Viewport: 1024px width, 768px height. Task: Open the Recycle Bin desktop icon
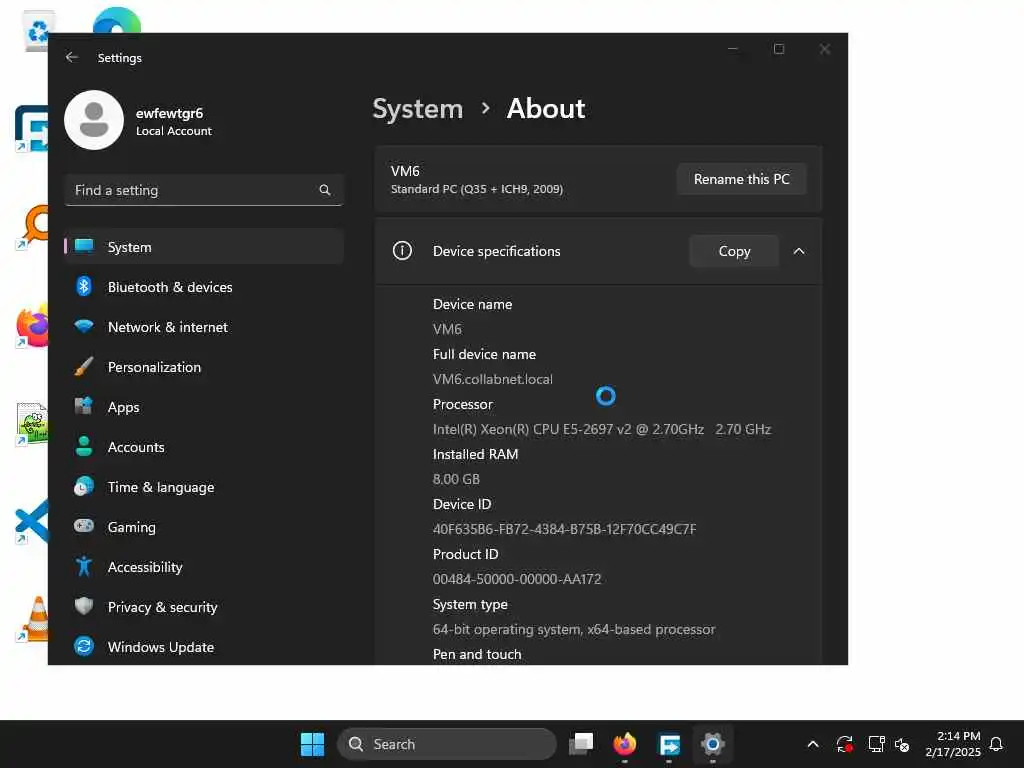point(37,31)
